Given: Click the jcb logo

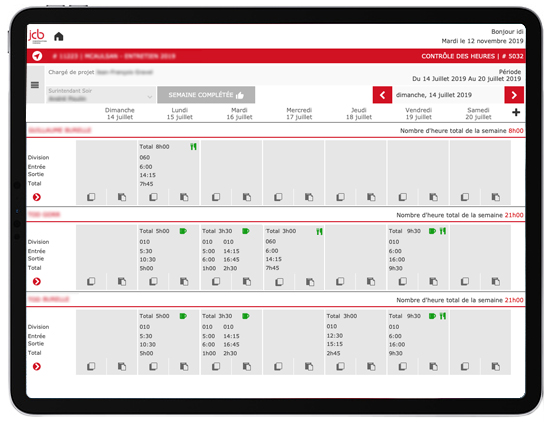Looking at the screenshot, I should pyautogui.click(x=37, y=36).
